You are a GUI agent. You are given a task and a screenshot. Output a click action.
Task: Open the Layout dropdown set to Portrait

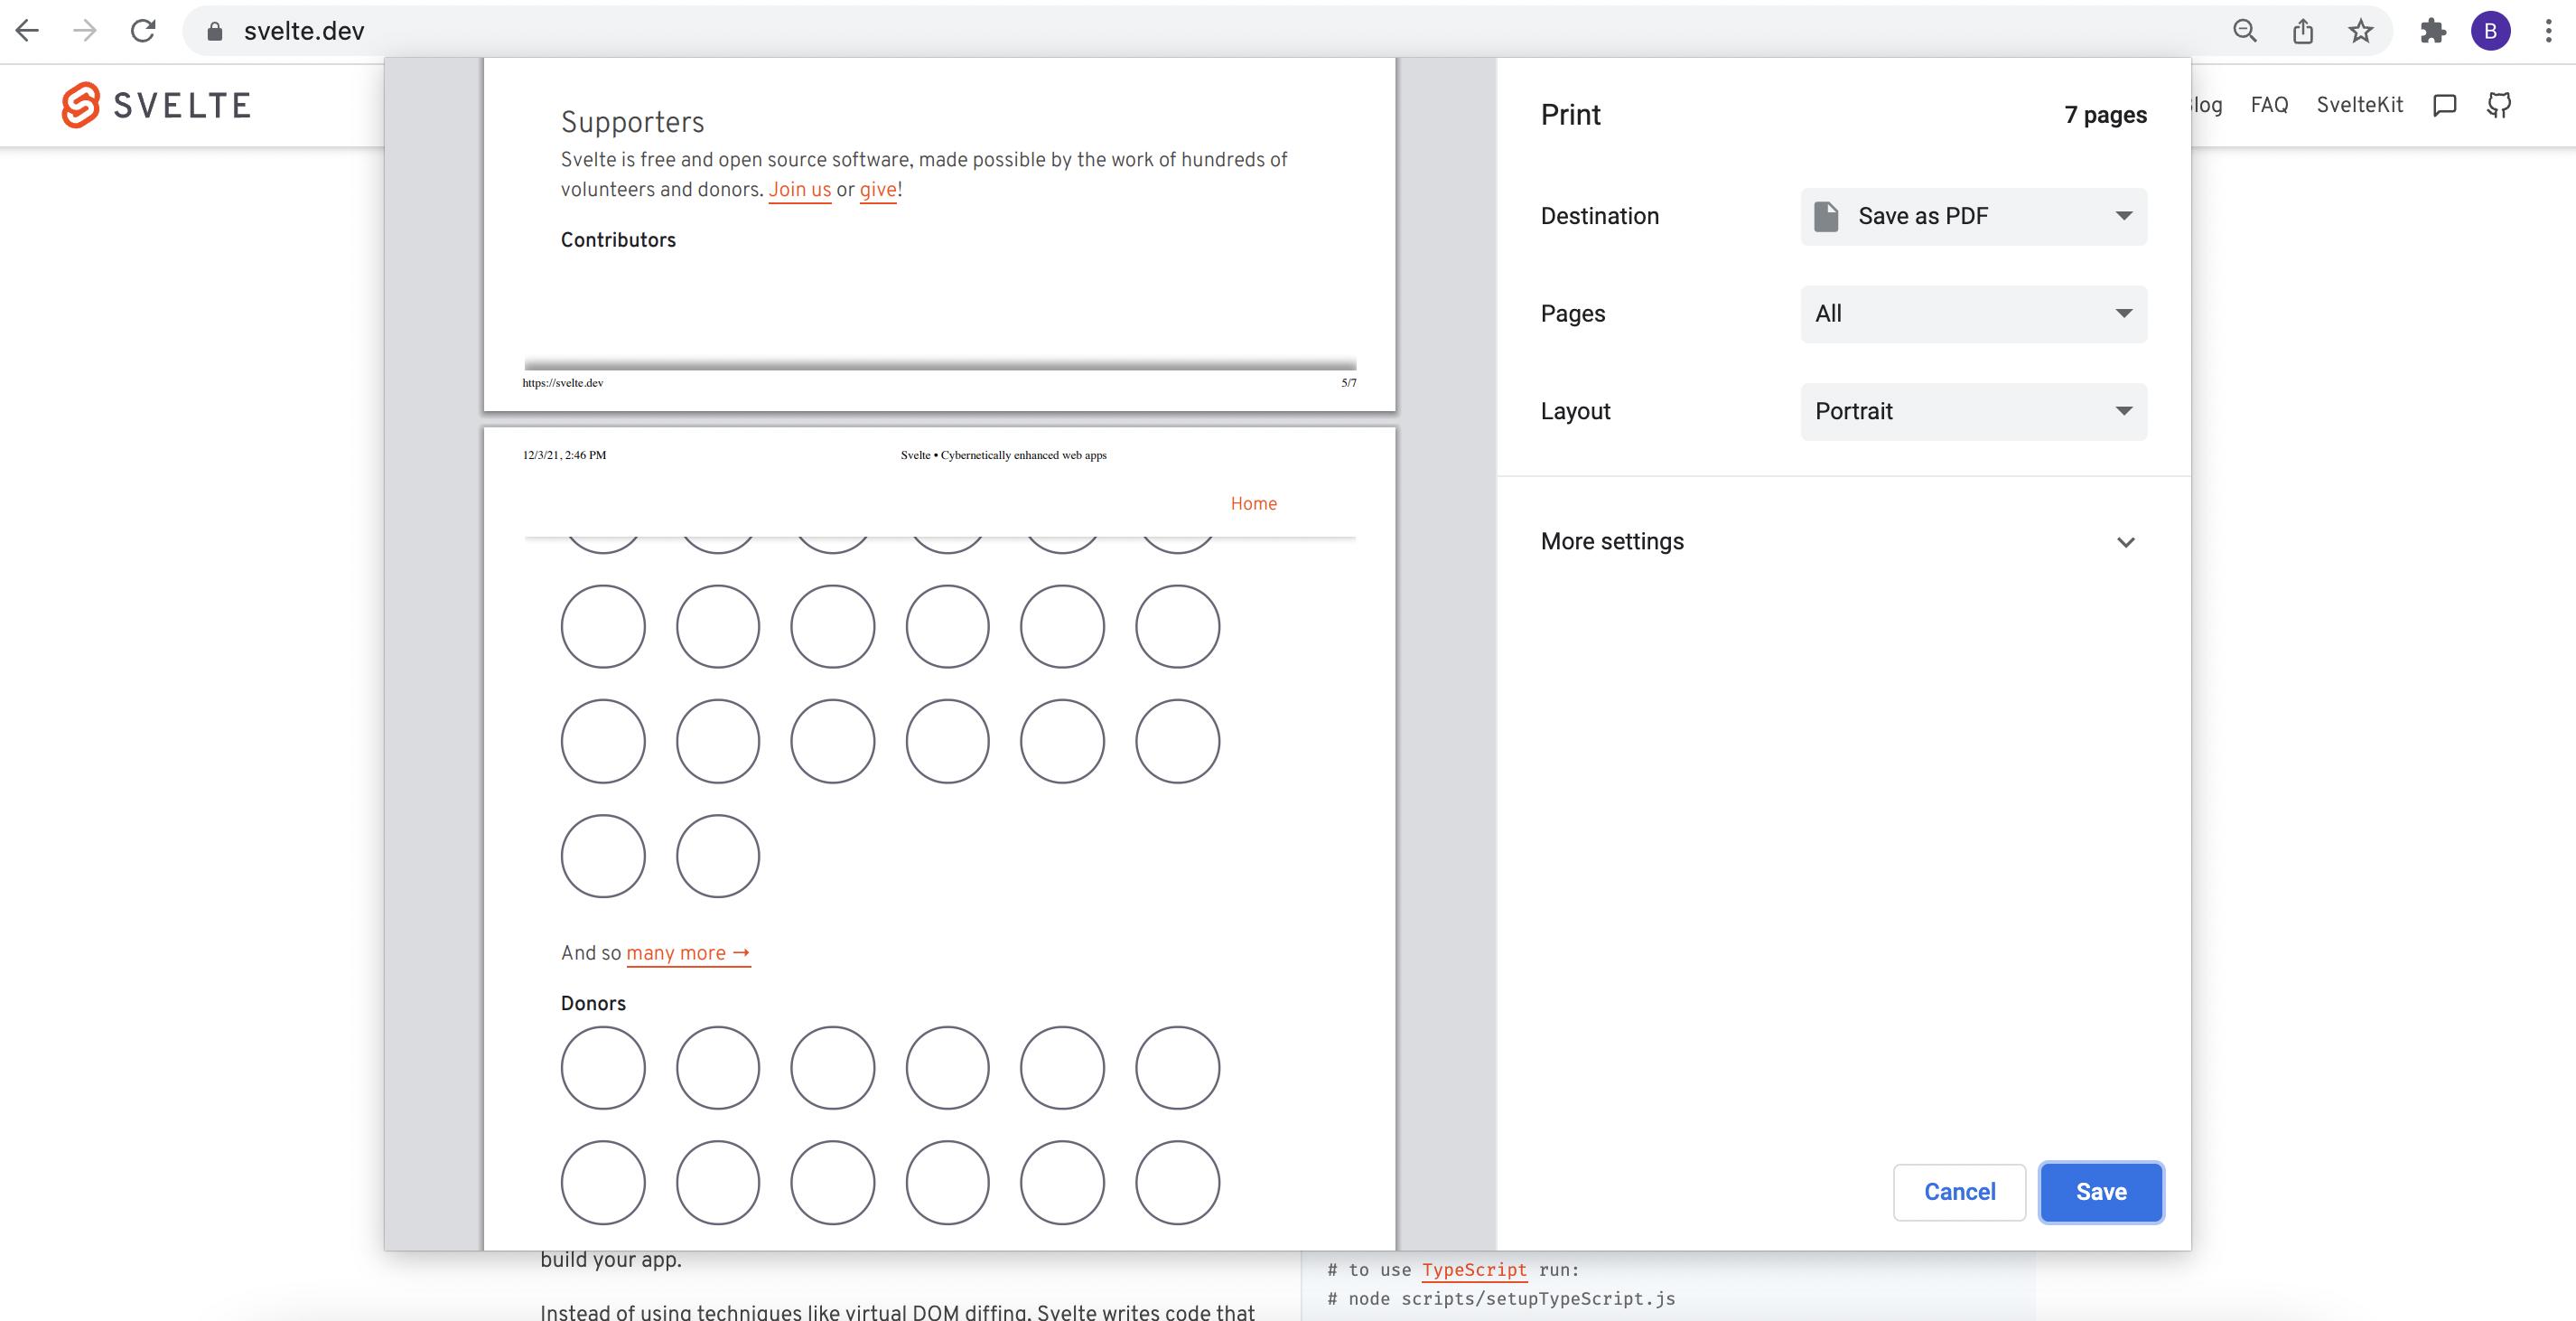pos(1974,411)
